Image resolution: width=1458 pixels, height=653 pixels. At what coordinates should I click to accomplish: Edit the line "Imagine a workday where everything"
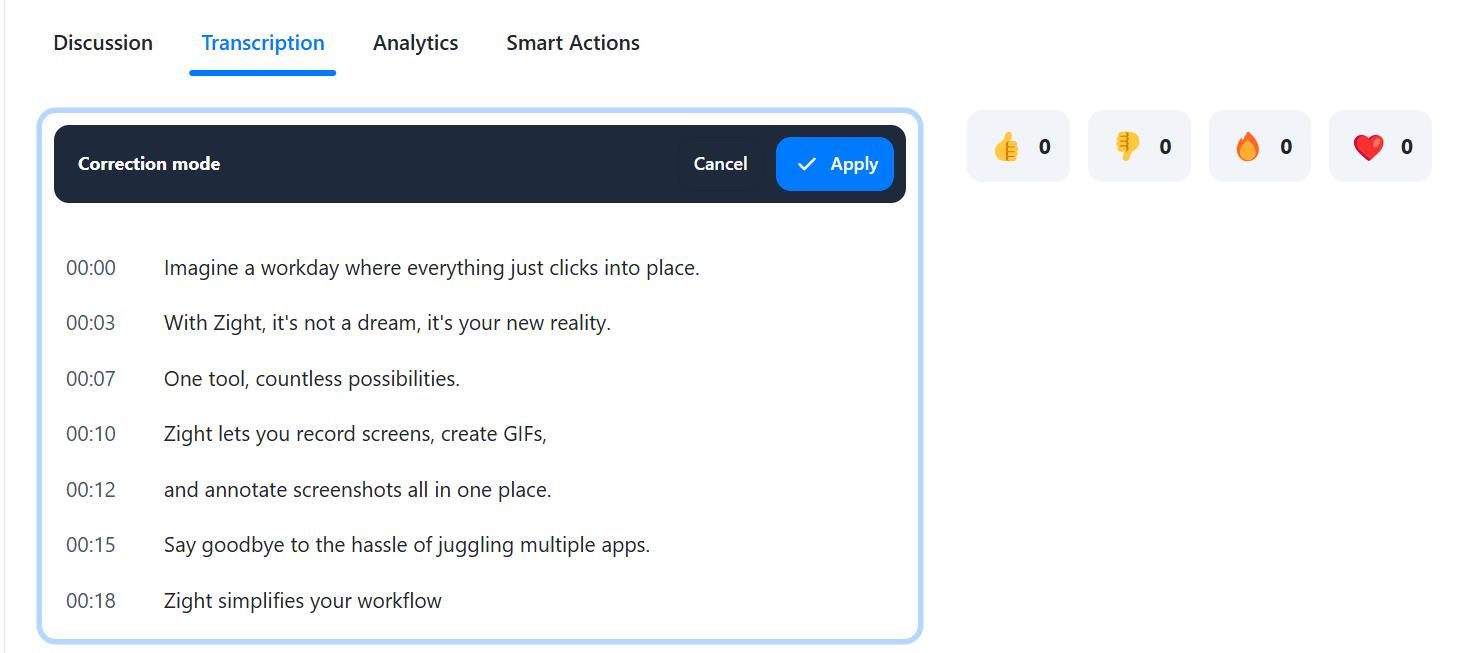[431, 268]
